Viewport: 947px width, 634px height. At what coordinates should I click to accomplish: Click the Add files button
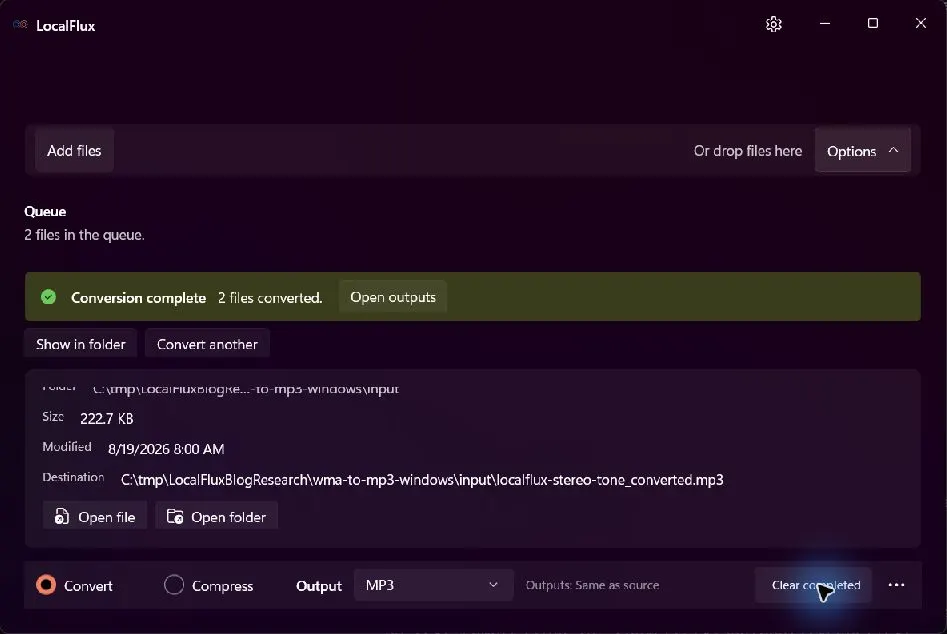[x=74, y=150]
